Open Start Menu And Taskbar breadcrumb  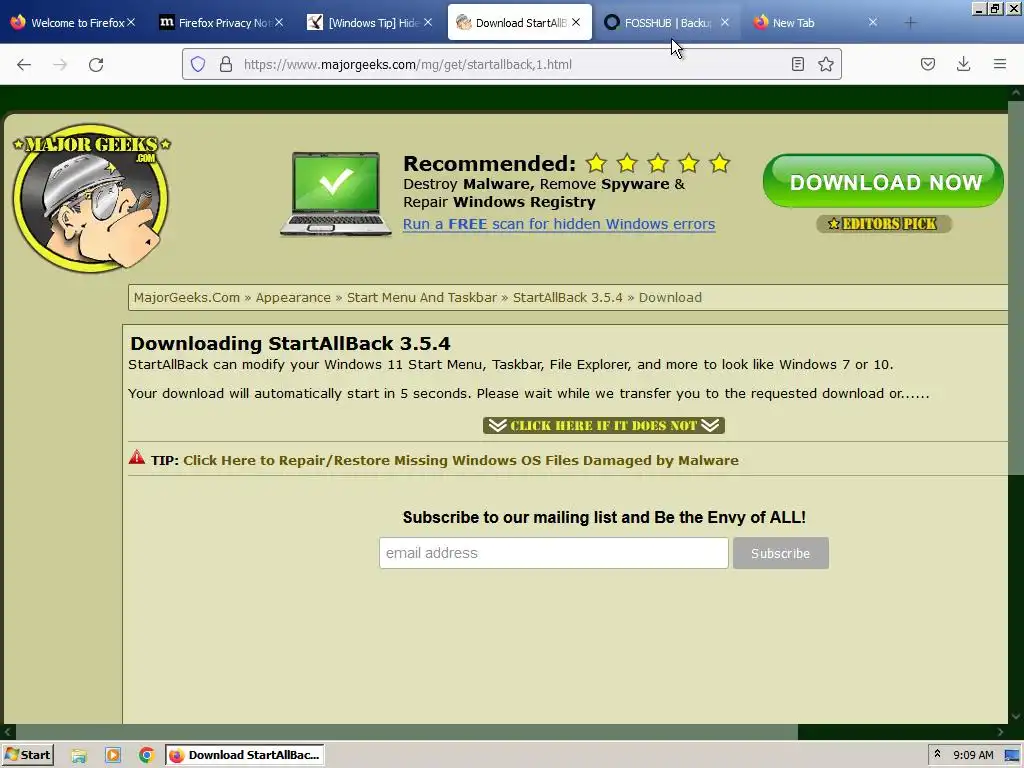tap(422, 298)
